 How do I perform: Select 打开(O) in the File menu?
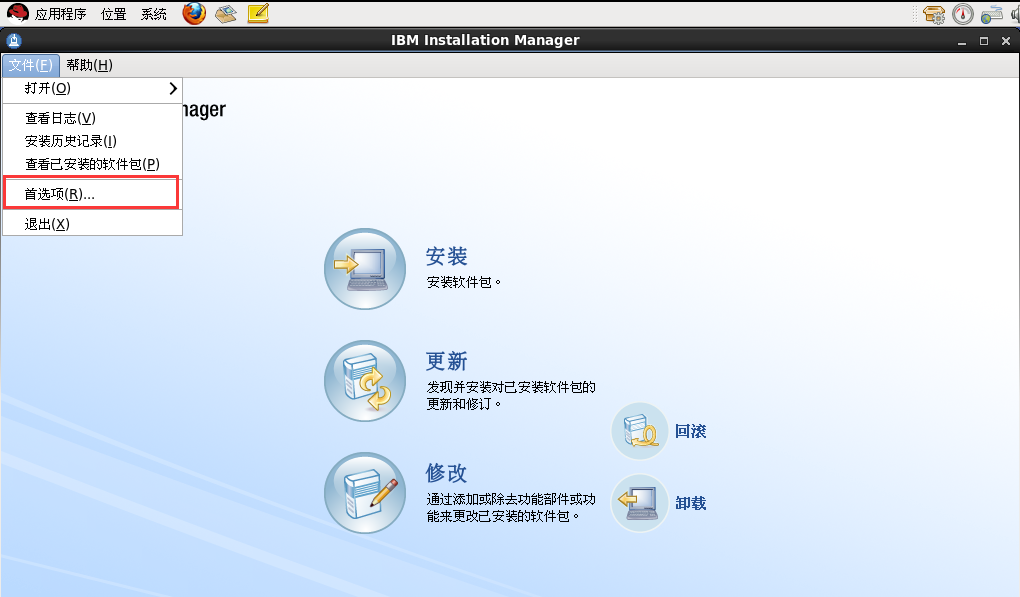pos(92,88)
